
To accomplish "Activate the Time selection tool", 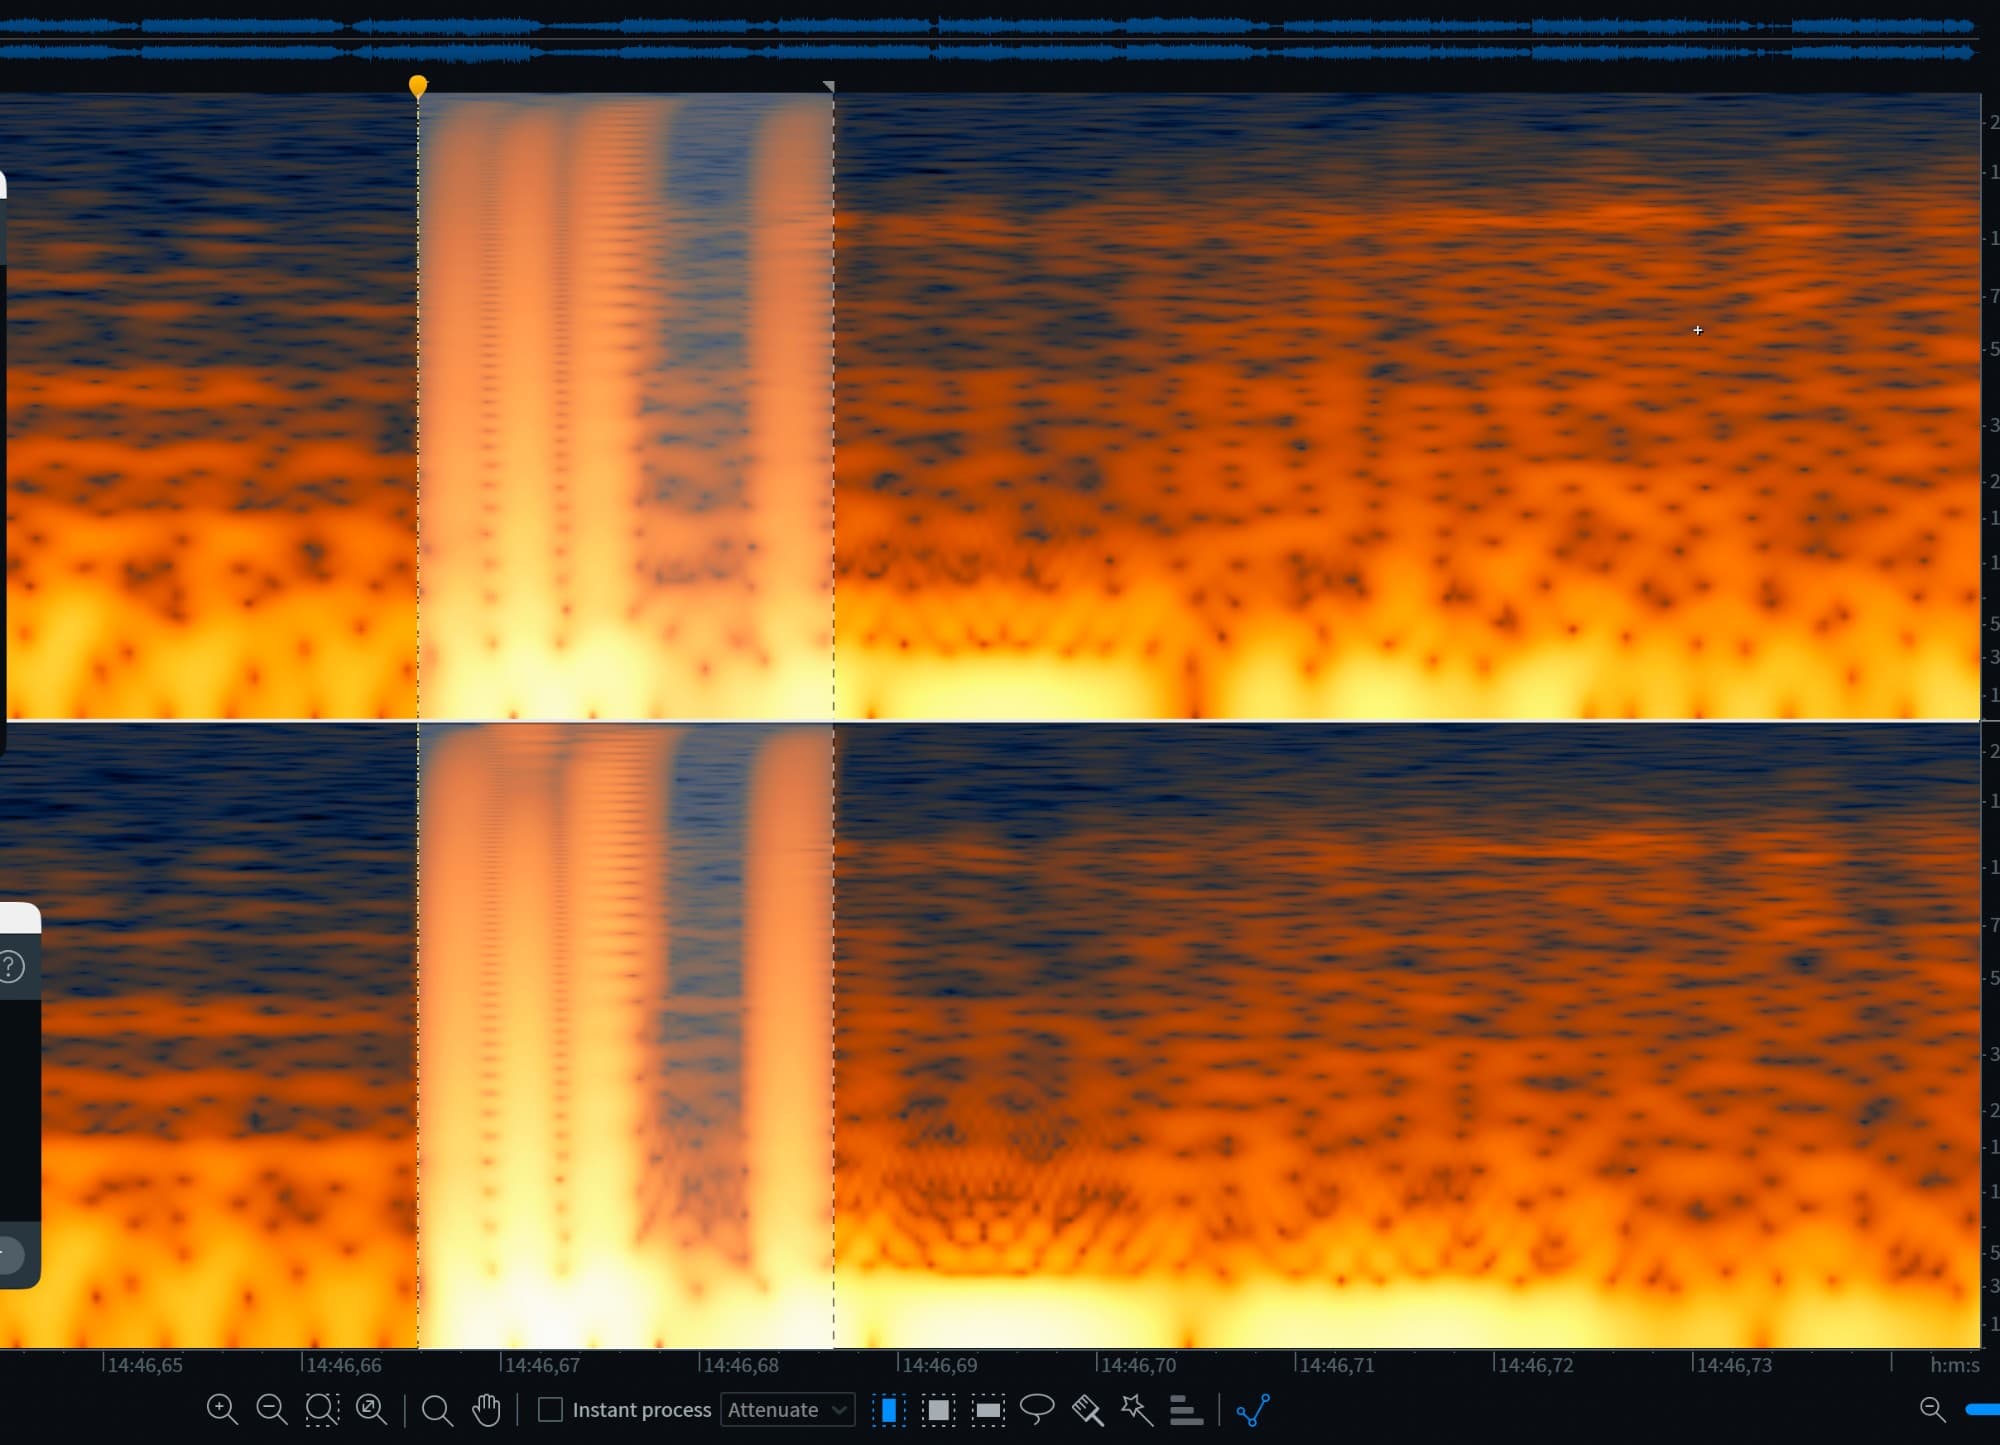I will coord(888,1410).
